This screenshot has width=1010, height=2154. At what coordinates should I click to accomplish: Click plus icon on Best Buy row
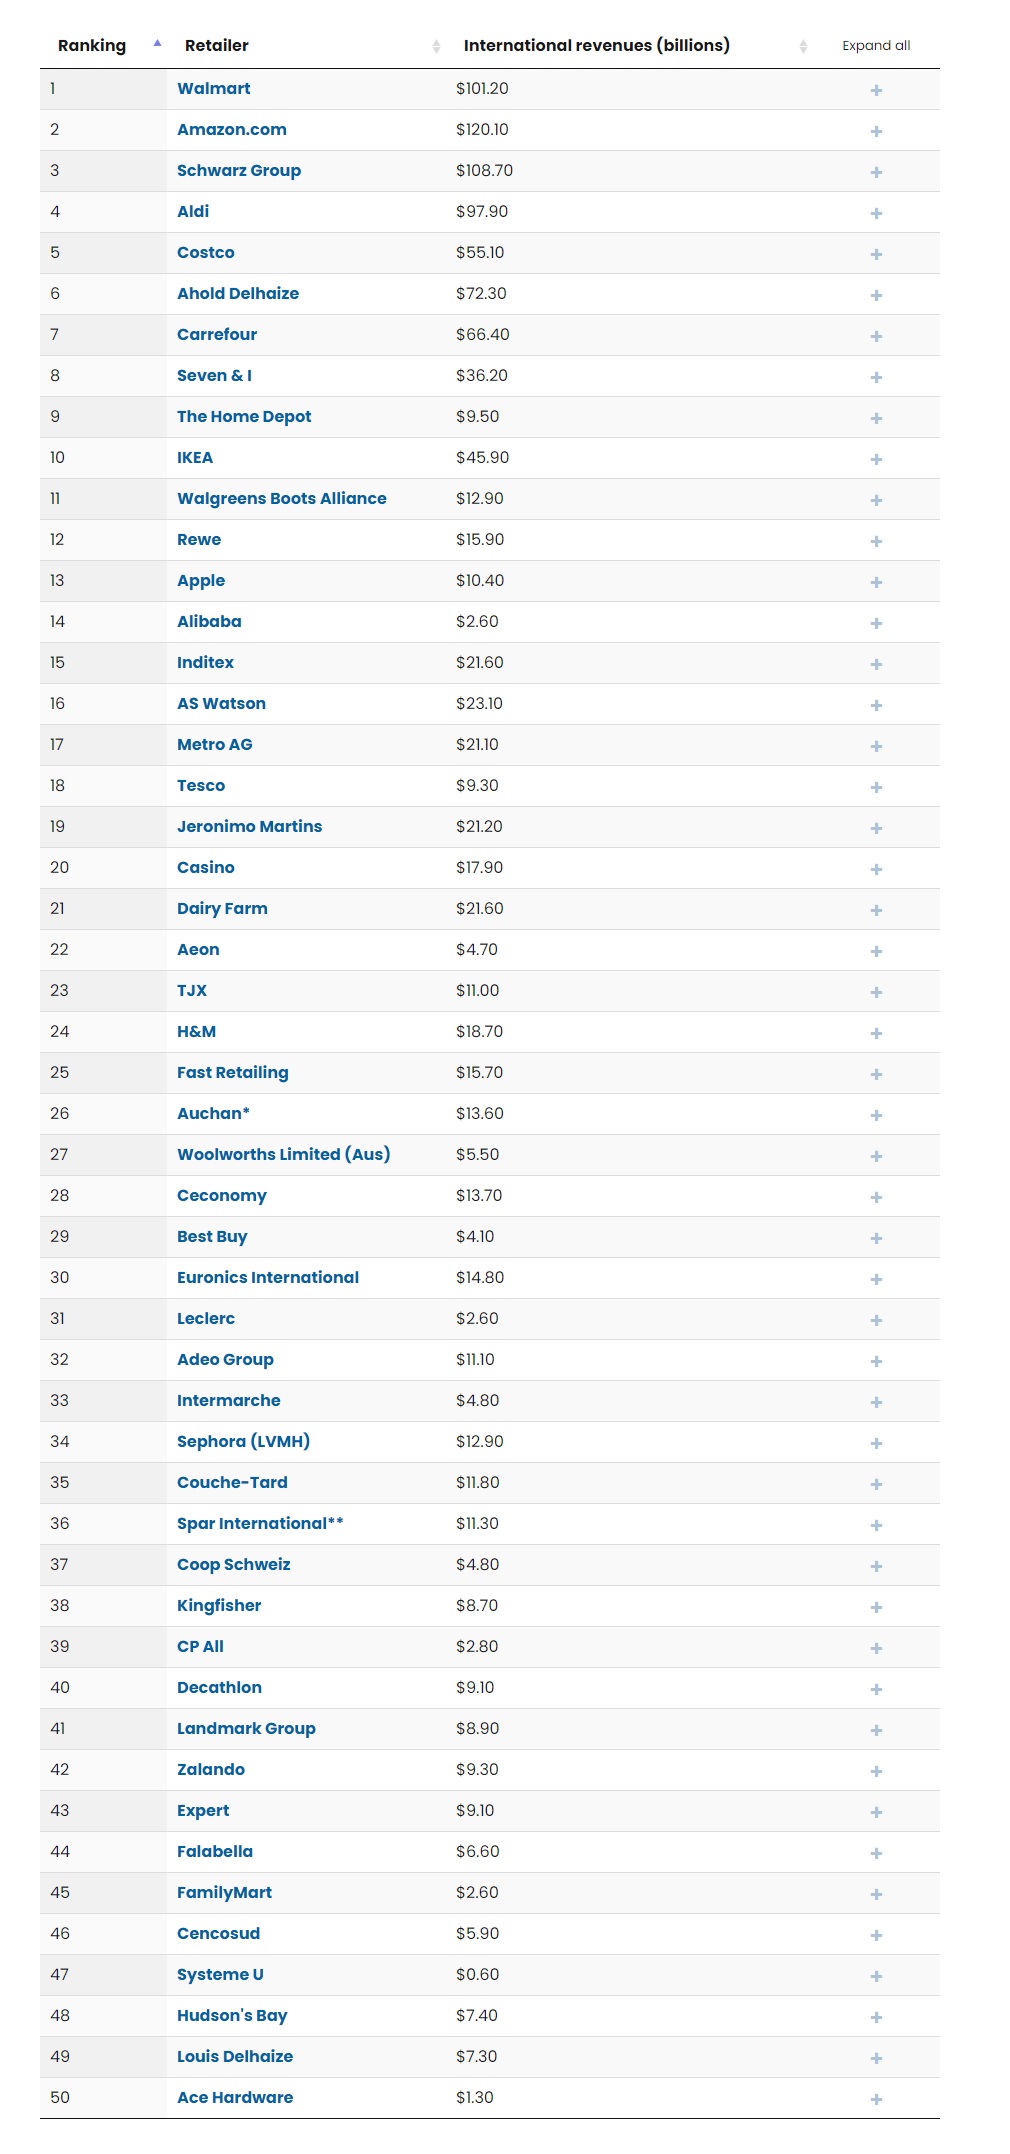(x=876, y=1238)
